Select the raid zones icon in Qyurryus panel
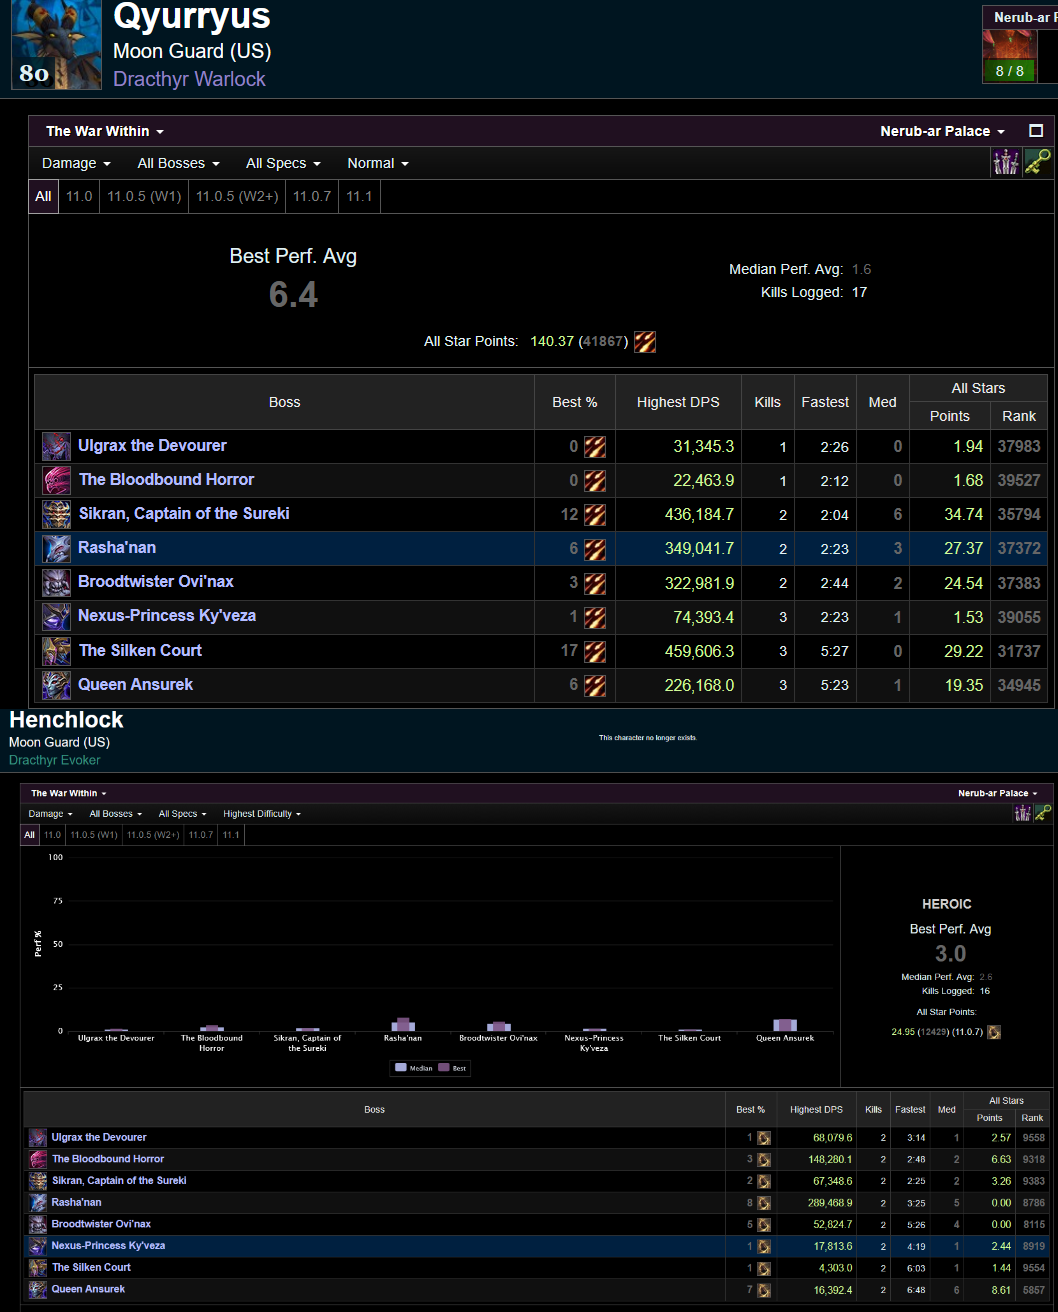This screenshot has width=1058, height=1312. 1006,162
